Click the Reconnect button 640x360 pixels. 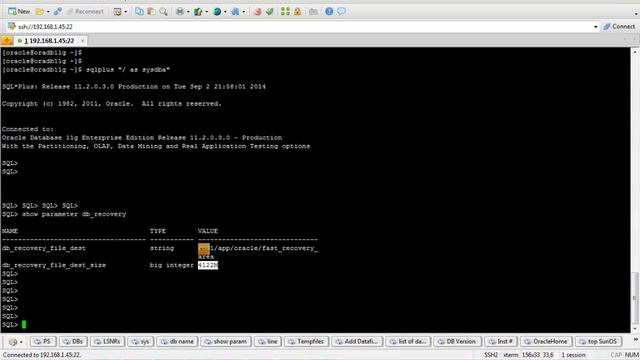click(x=85, y=11)
